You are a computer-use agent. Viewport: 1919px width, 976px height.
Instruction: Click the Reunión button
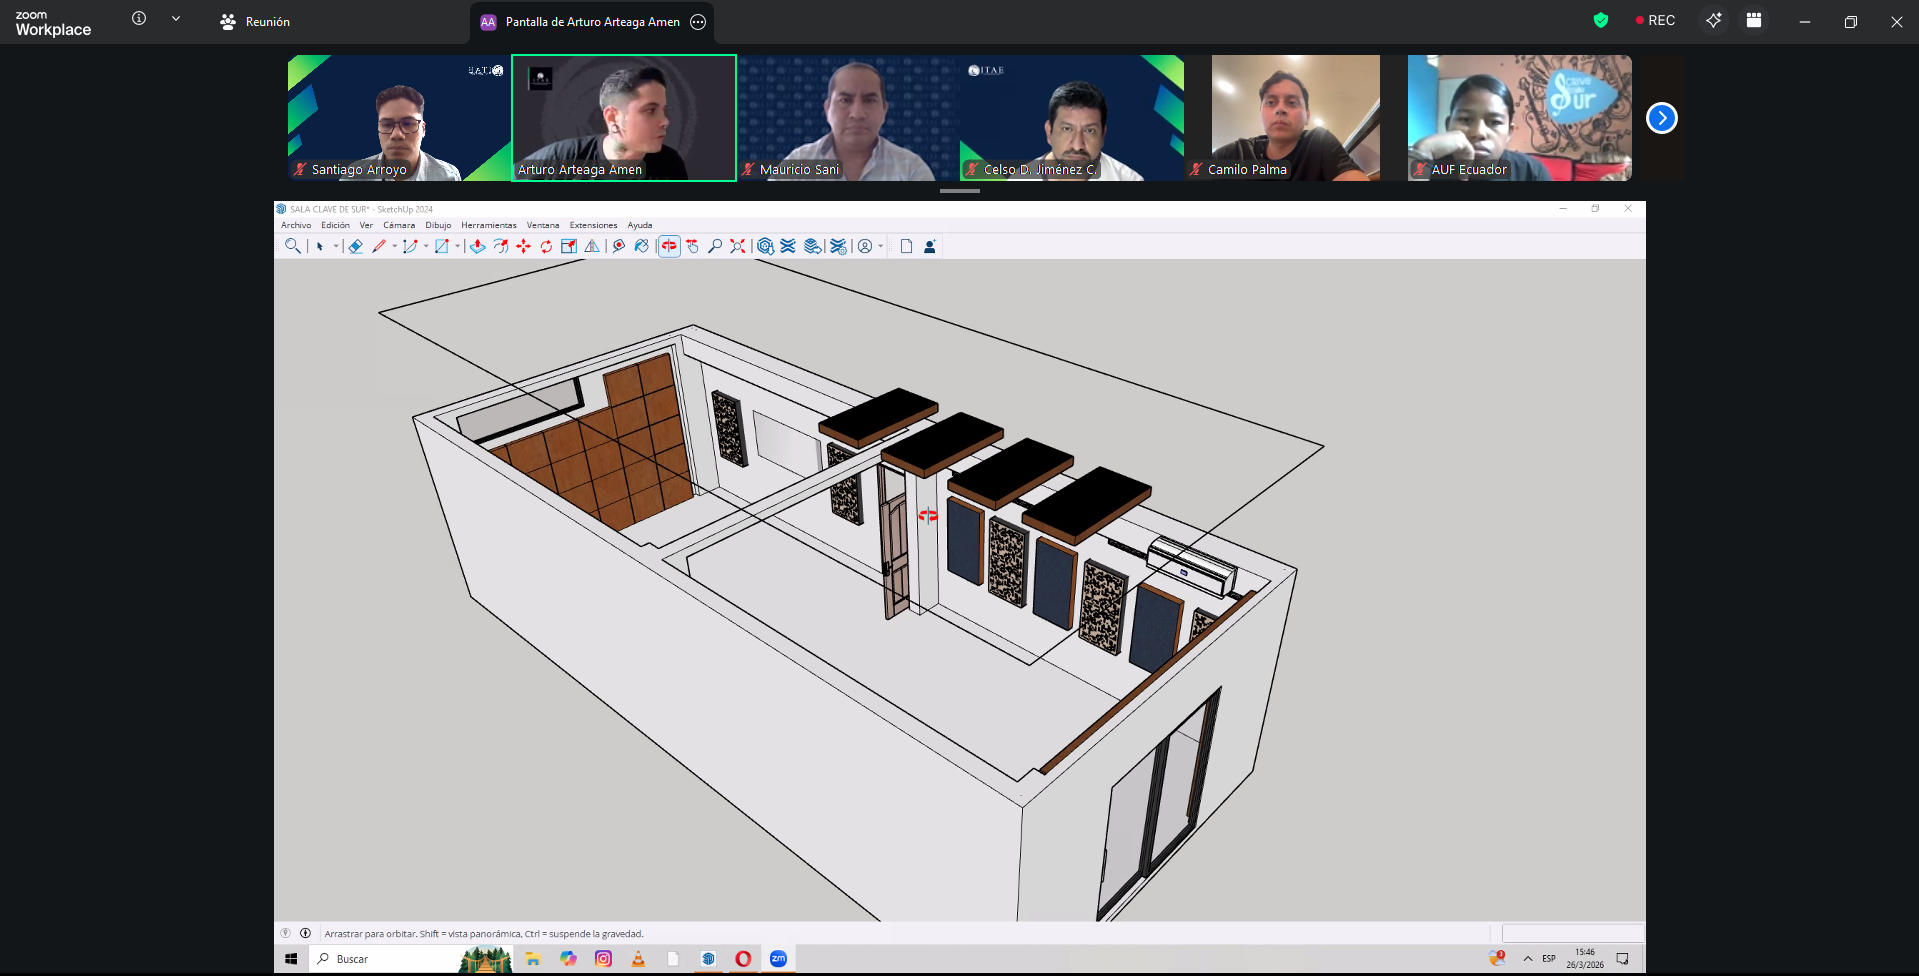[255, 22]
